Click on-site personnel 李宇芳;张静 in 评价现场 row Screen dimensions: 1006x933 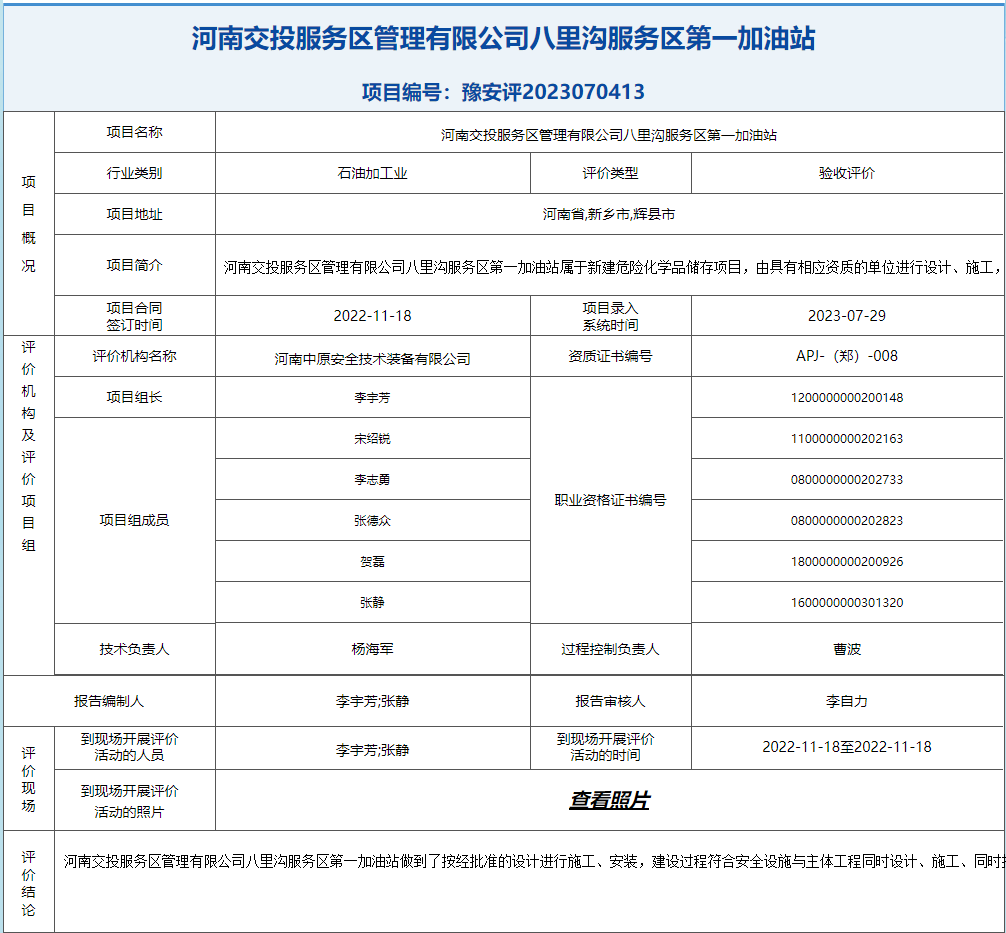point(372,751)
